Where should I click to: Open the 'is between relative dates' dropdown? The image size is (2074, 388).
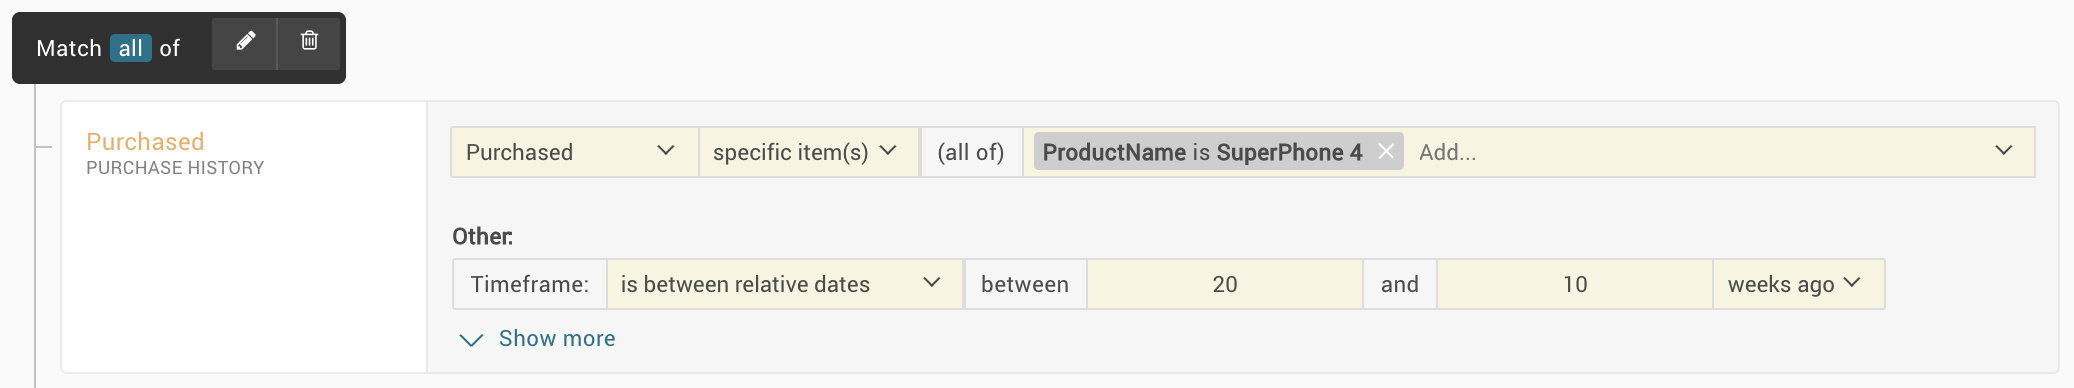tap(784, 284)
